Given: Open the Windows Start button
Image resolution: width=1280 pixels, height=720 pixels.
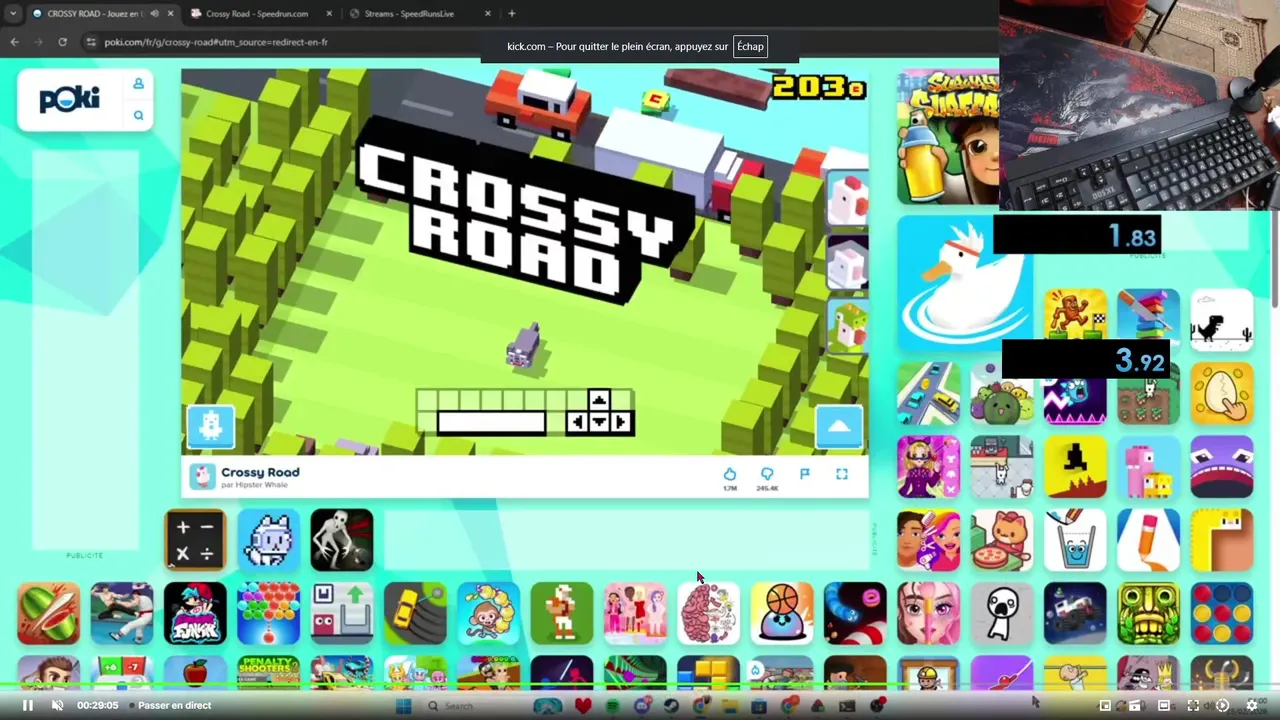Looking at the screenshot, I should click(403, 706).
